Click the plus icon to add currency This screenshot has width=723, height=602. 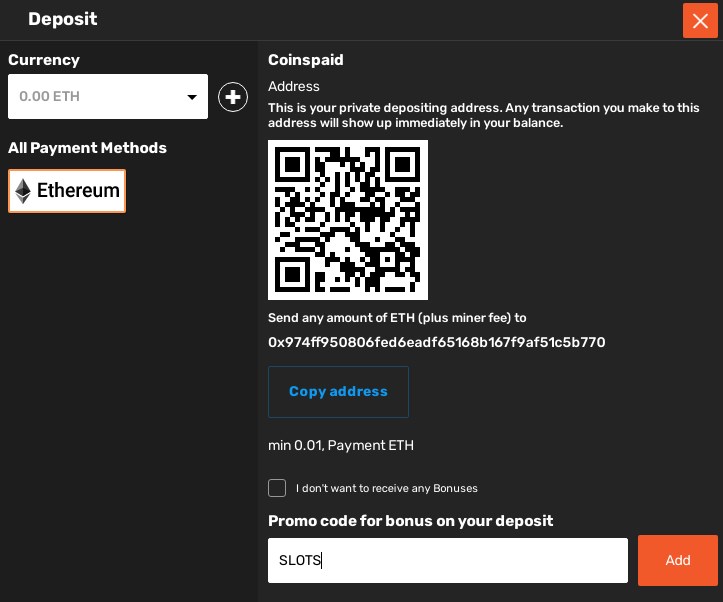[233, 97]
